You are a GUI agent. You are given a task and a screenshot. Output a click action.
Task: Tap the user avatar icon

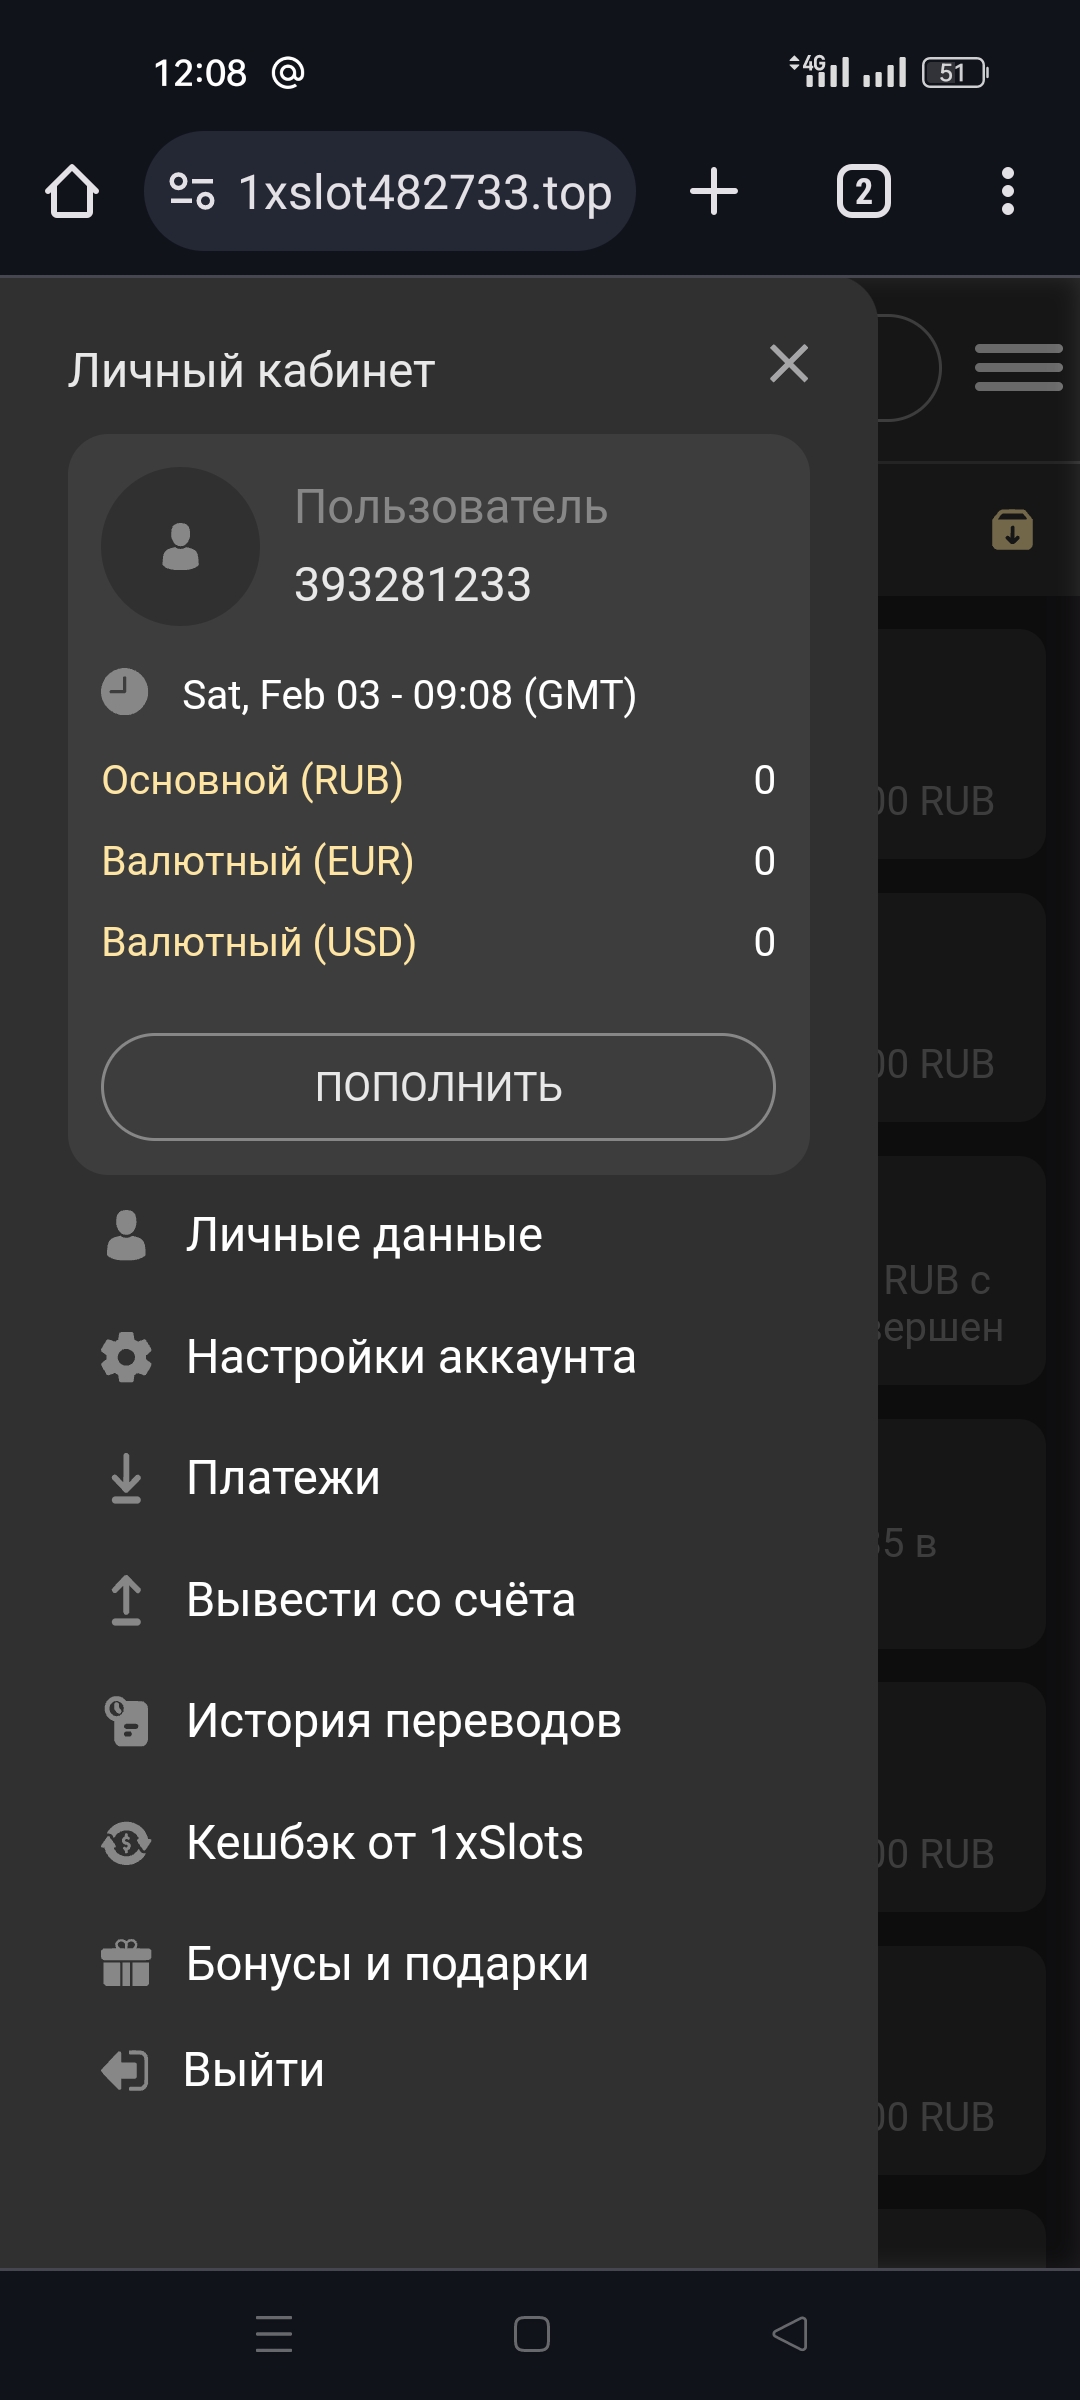180,546
